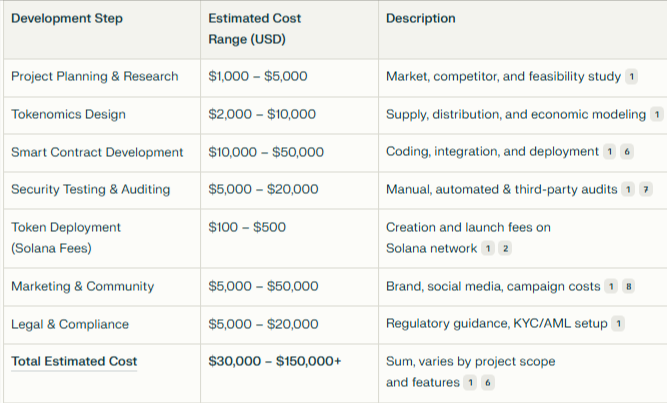Open citation 6 after 'and features'
The image size is (667, 403).
[x=488, y=383]
